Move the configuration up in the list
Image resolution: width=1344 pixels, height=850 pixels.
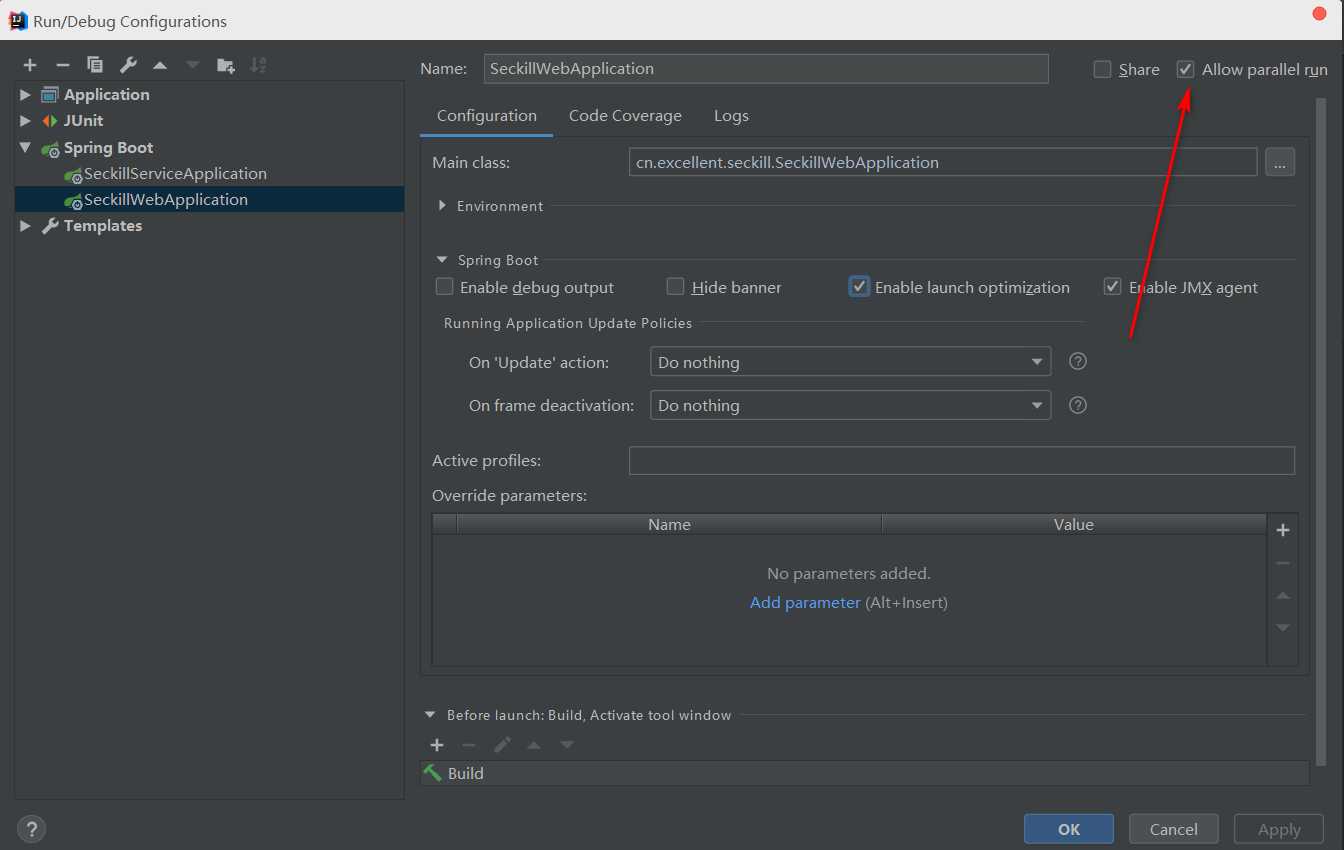160,65
